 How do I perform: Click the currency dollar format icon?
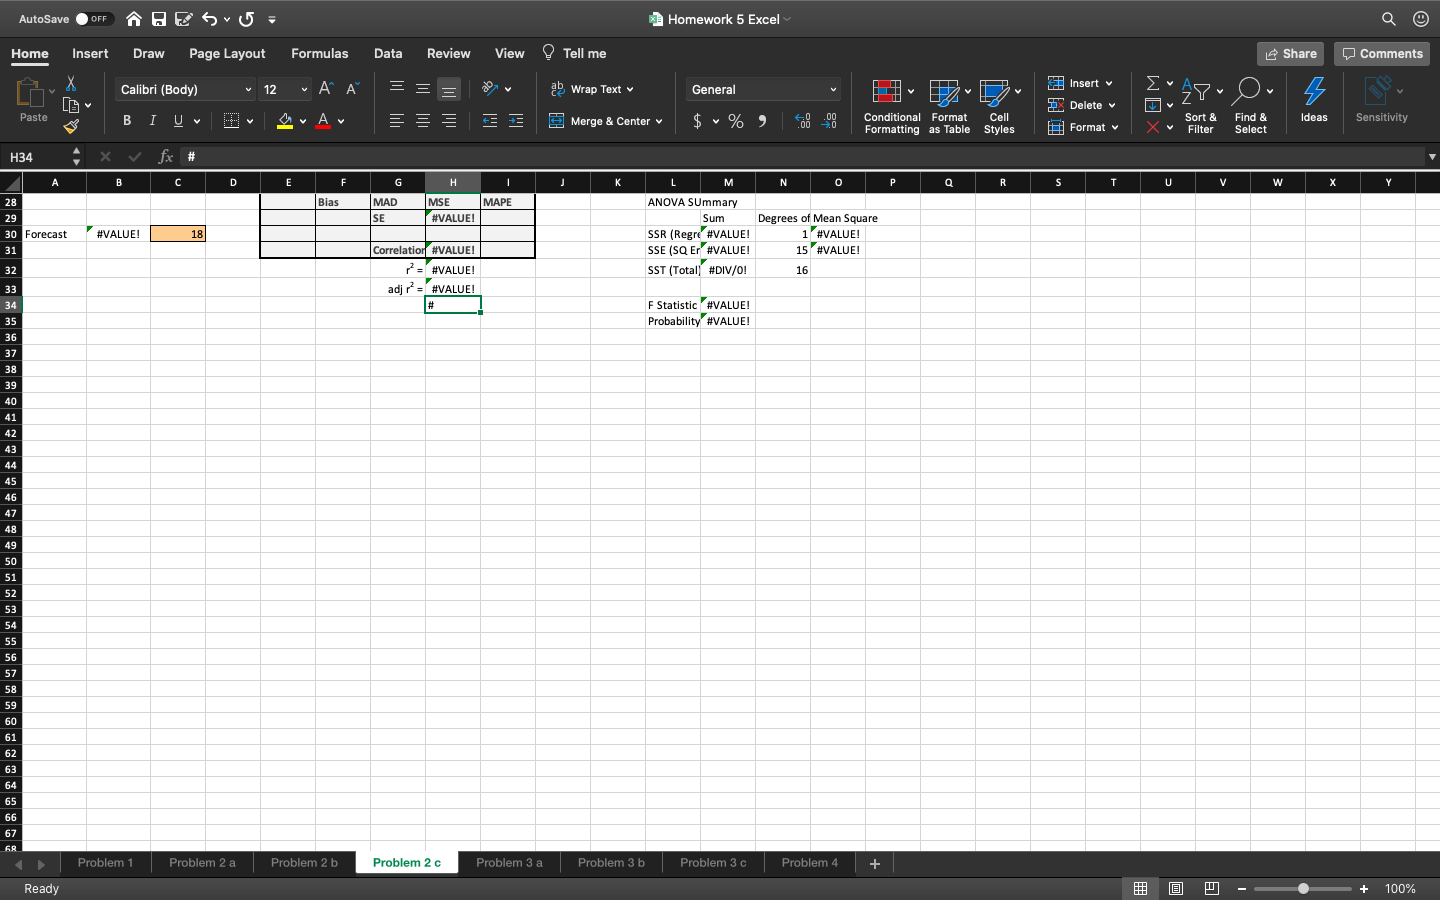pyautogui.click(x=697, y=121)
